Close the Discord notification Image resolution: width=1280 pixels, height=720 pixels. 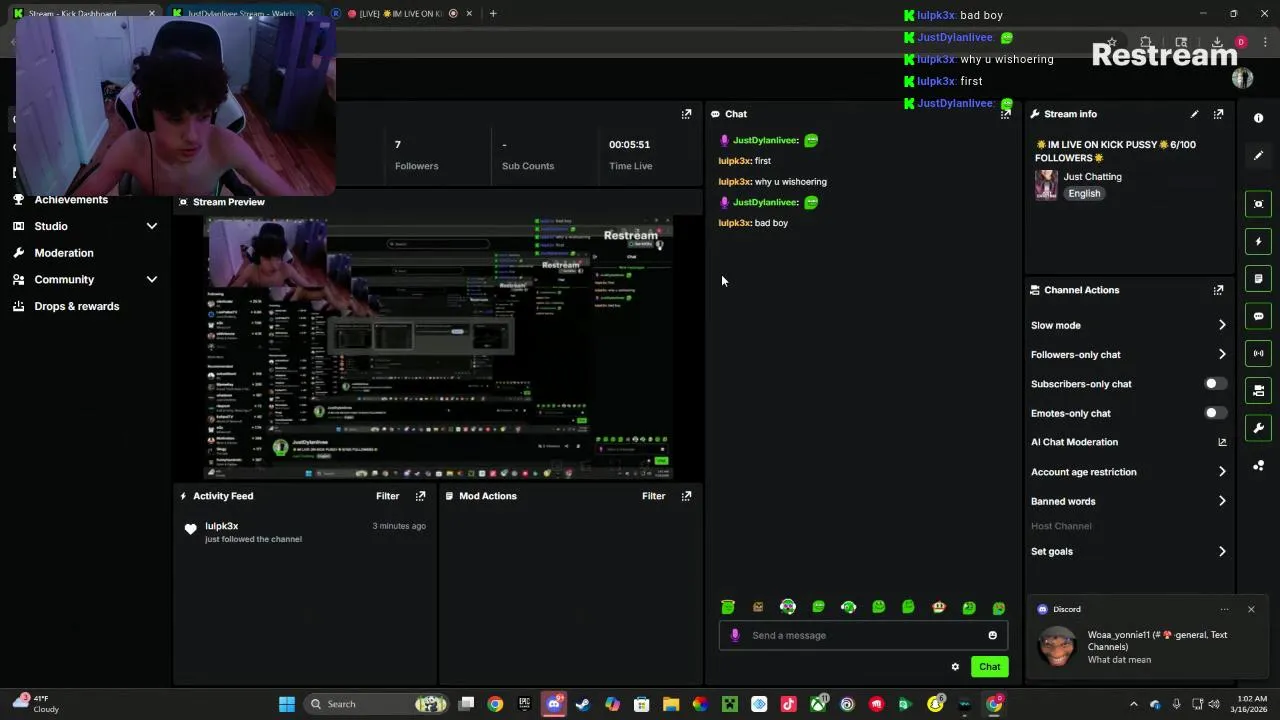[x=1250, y=609]
